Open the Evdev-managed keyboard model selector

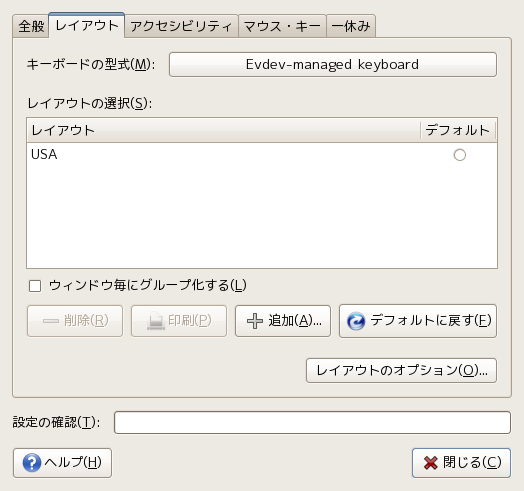click(333, 65)
